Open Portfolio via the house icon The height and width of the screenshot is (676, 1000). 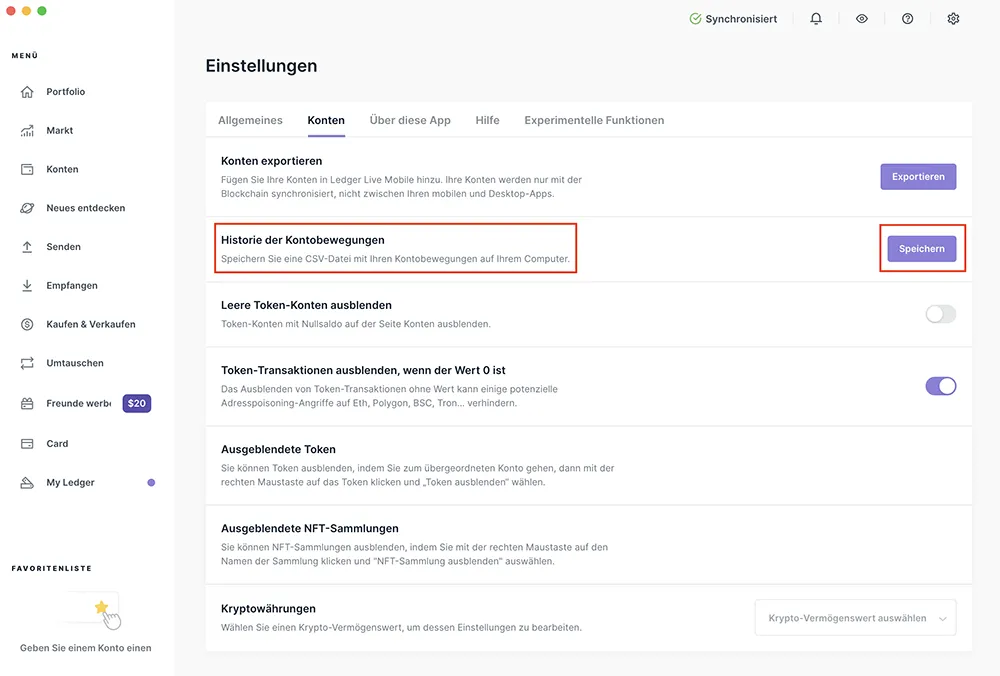[x=27, y=92]
